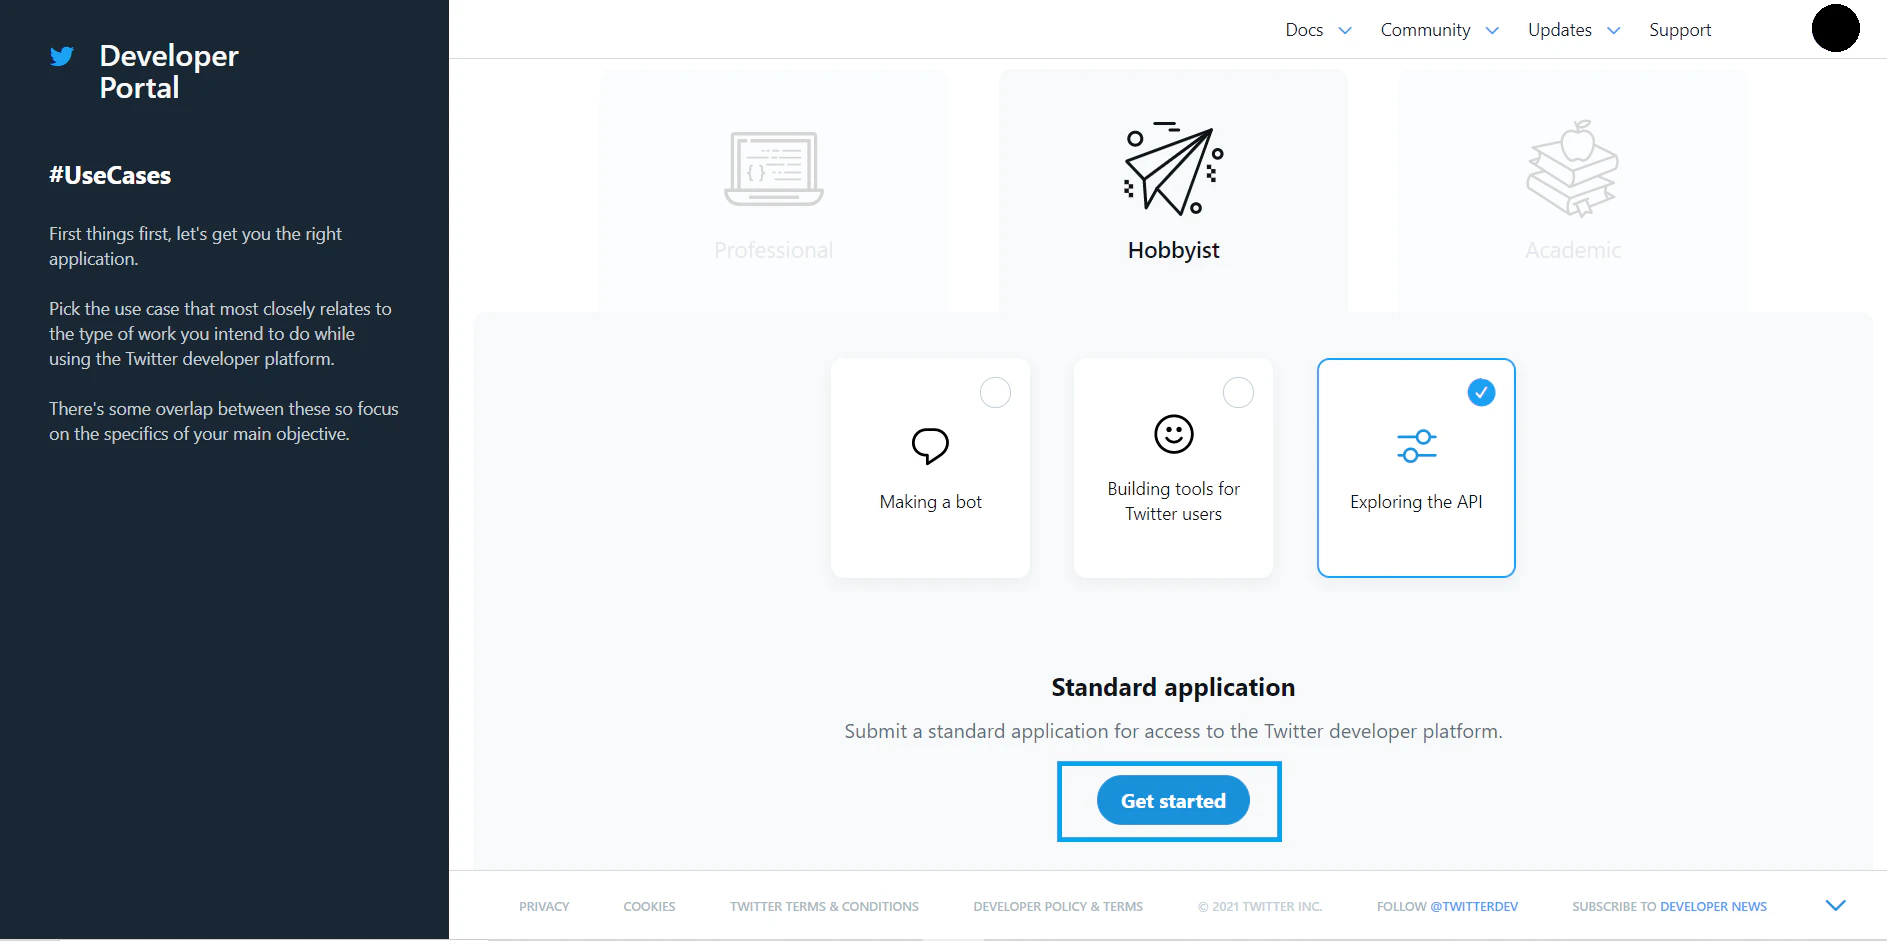
Task: Expand the footer chevron arrow
Action: tap(1835, 905)
